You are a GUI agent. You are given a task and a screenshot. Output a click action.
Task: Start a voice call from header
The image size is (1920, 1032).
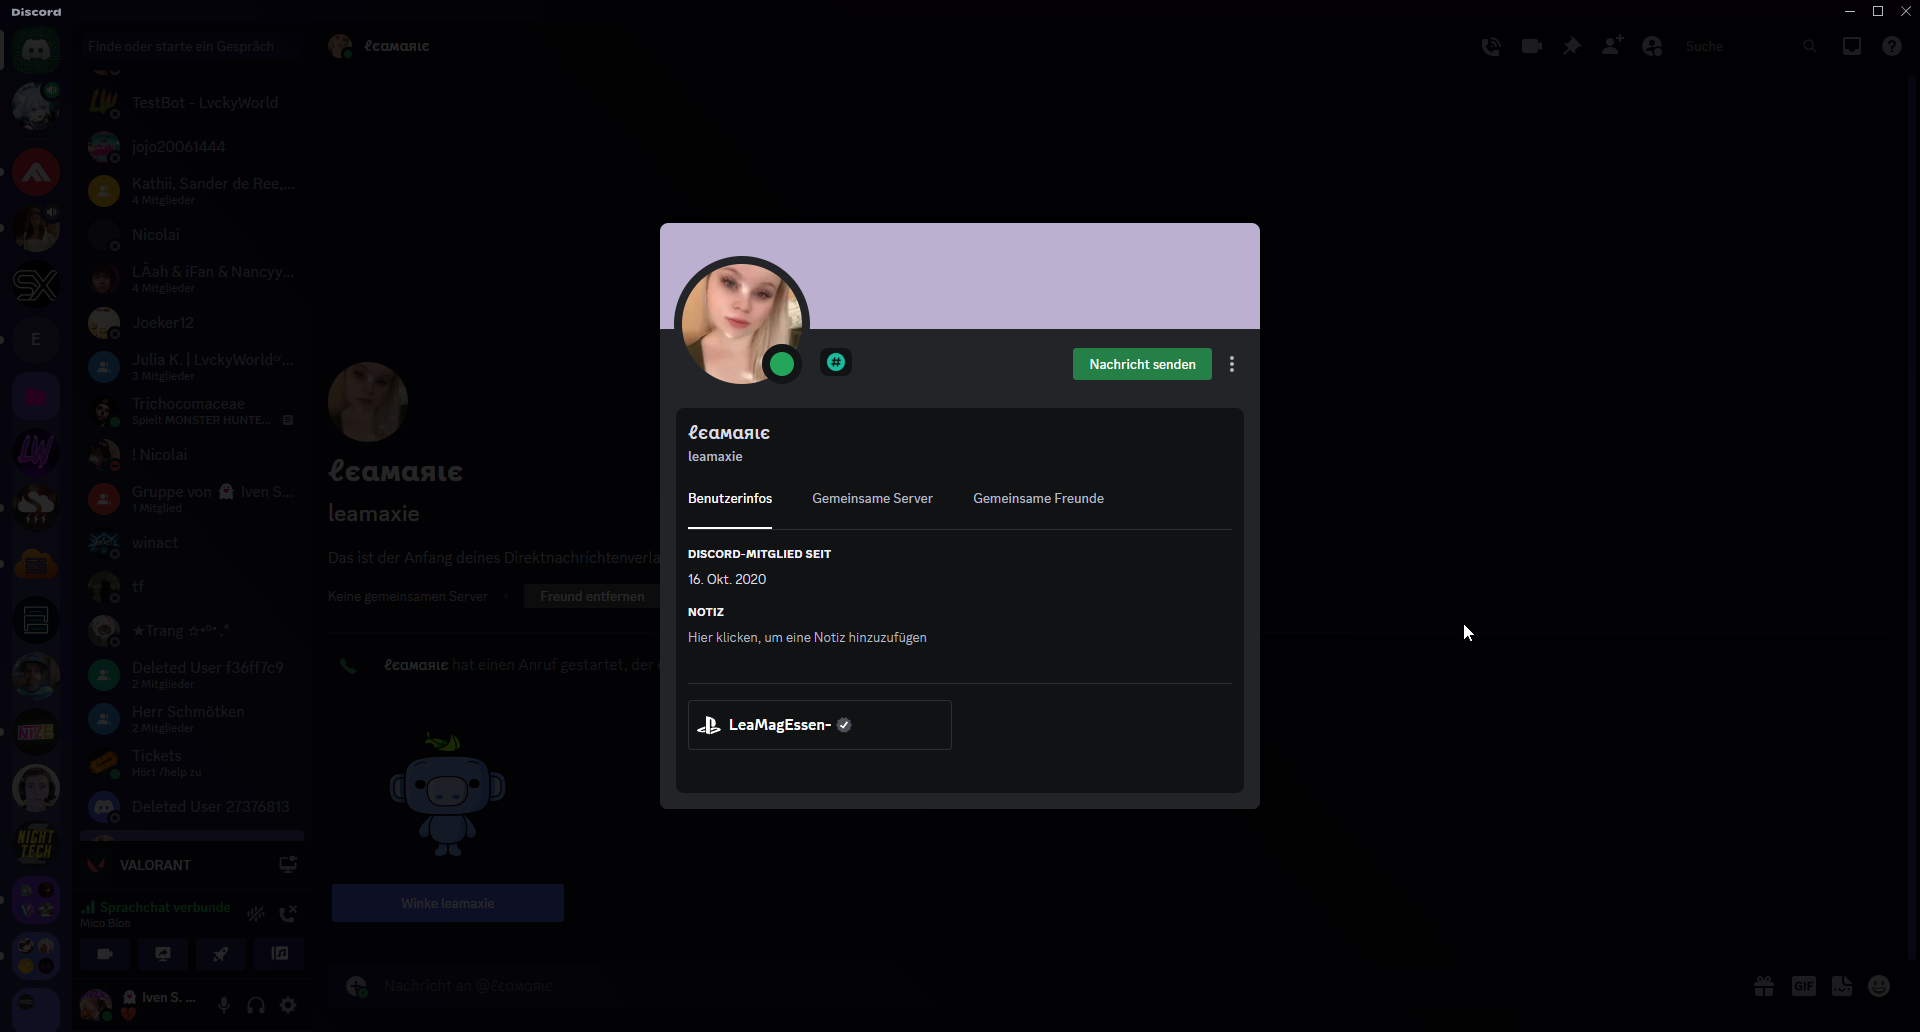[x=1491, y=46]
